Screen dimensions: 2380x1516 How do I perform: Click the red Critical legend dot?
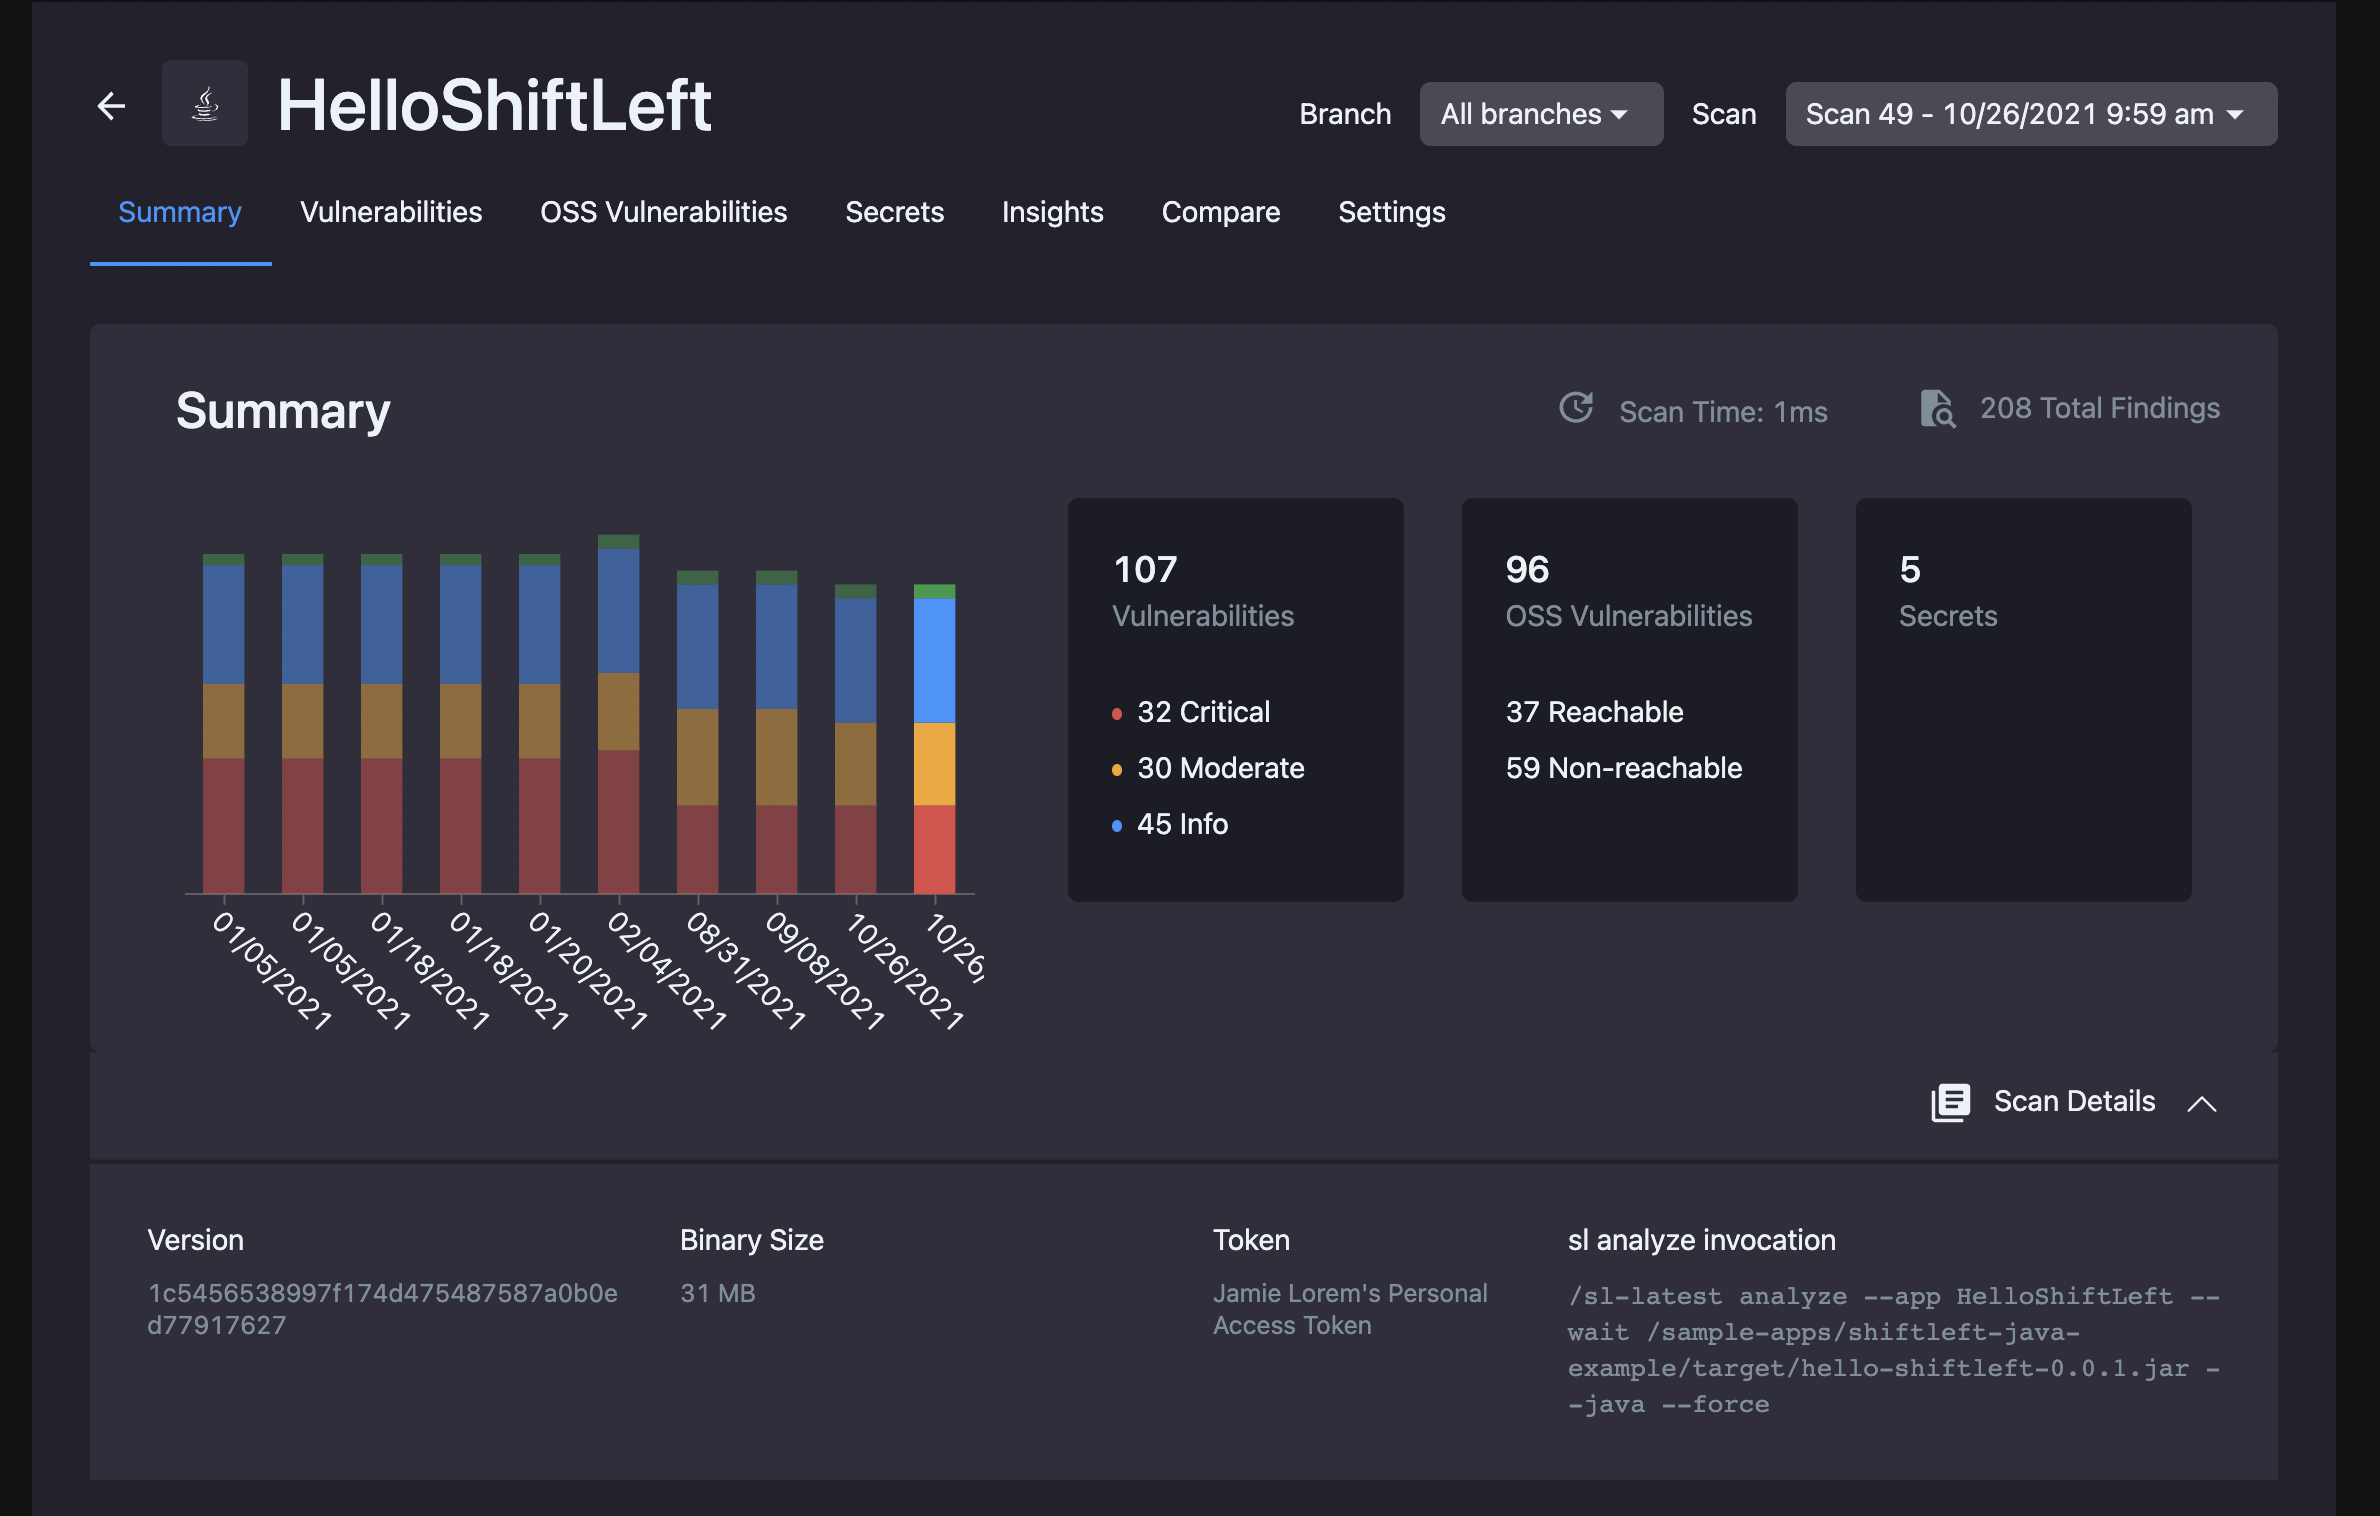1117,714
